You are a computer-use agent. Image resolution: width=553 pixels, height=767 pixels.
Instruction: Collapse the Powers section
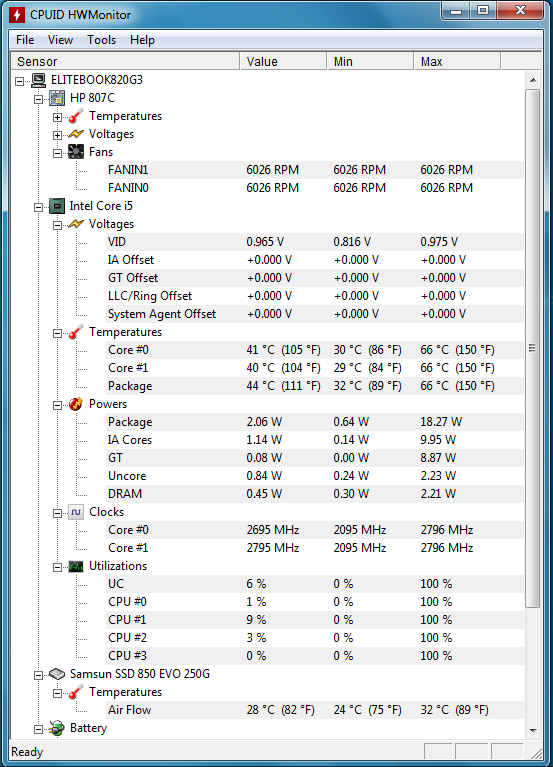[58, 406]
